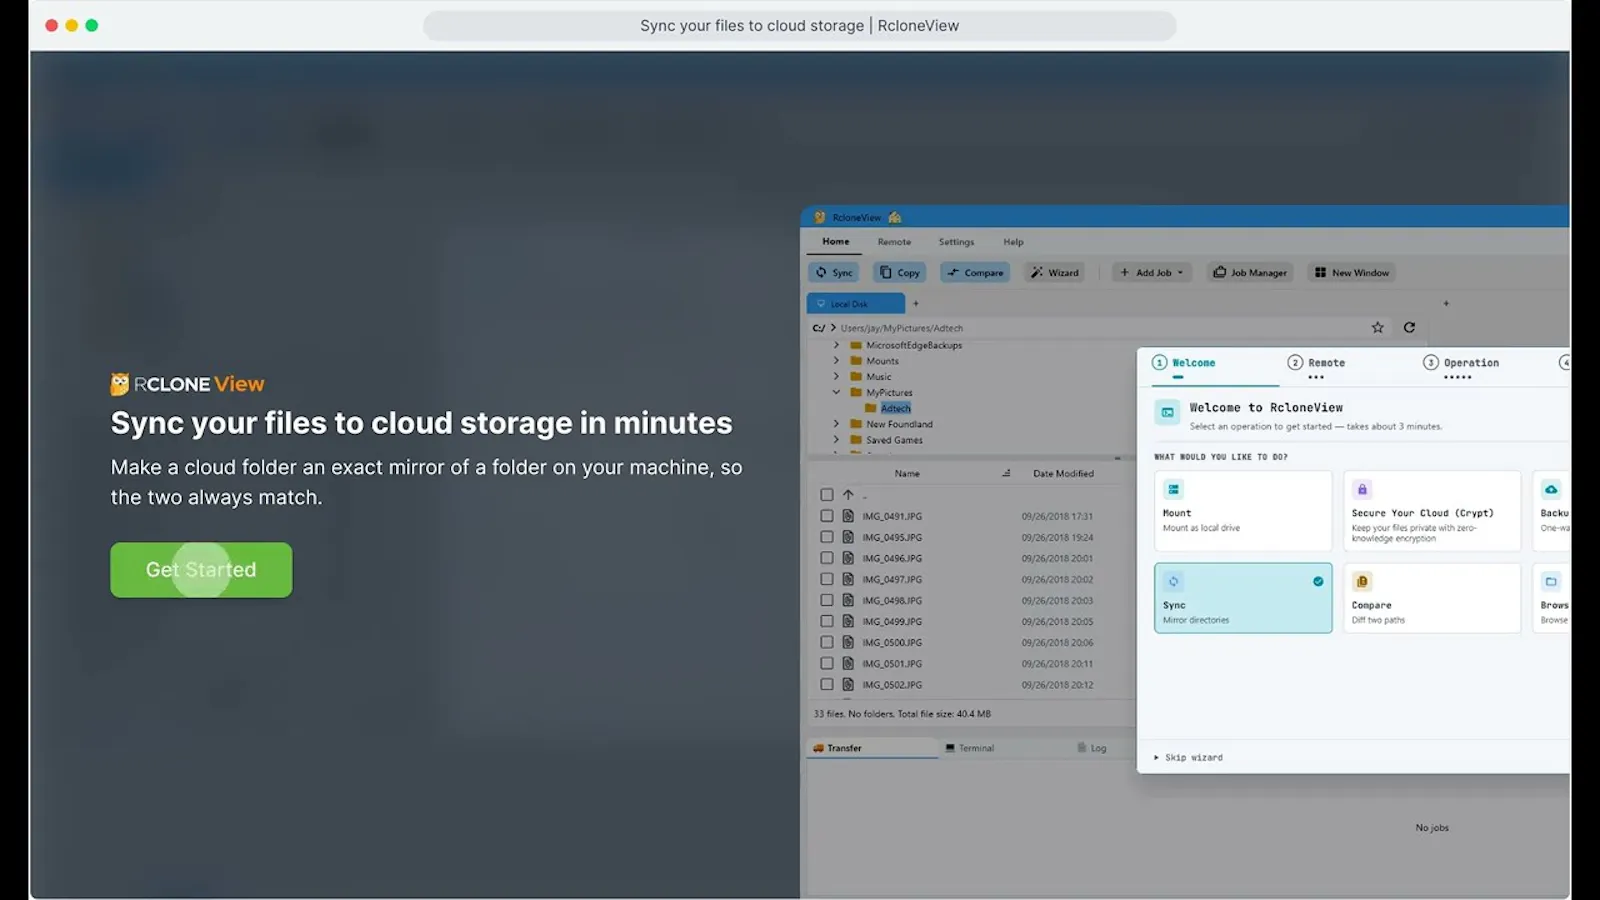
Task: Add a new tab in the right pane
Action: (1446, 303)
